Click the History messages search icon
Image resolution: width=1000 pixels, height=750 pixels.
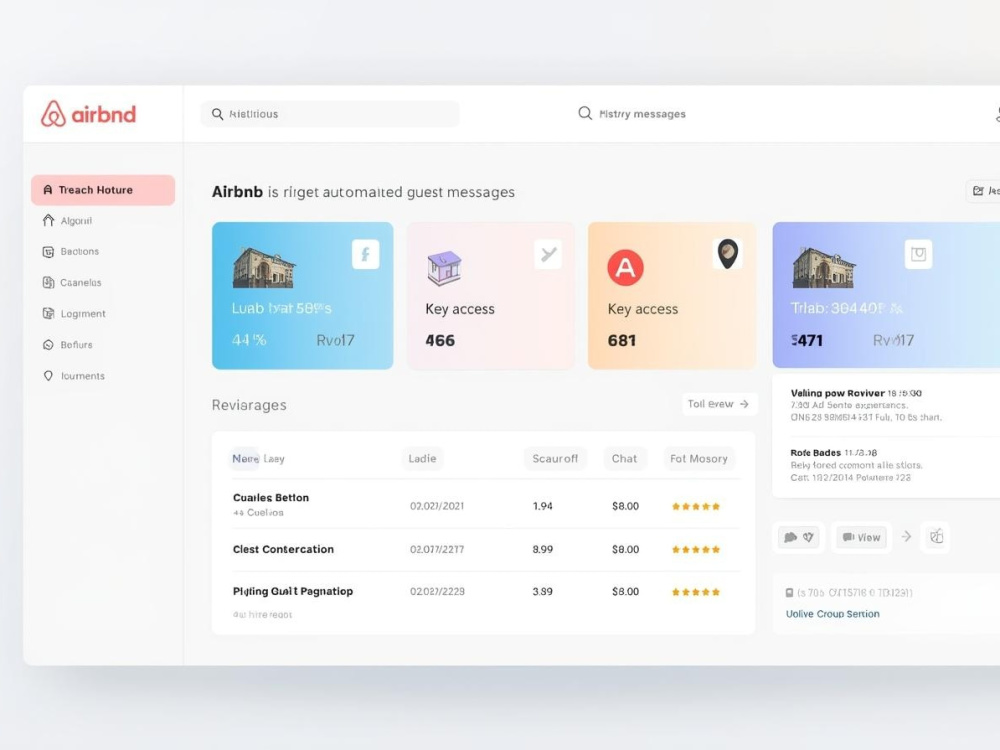point(585,114)
